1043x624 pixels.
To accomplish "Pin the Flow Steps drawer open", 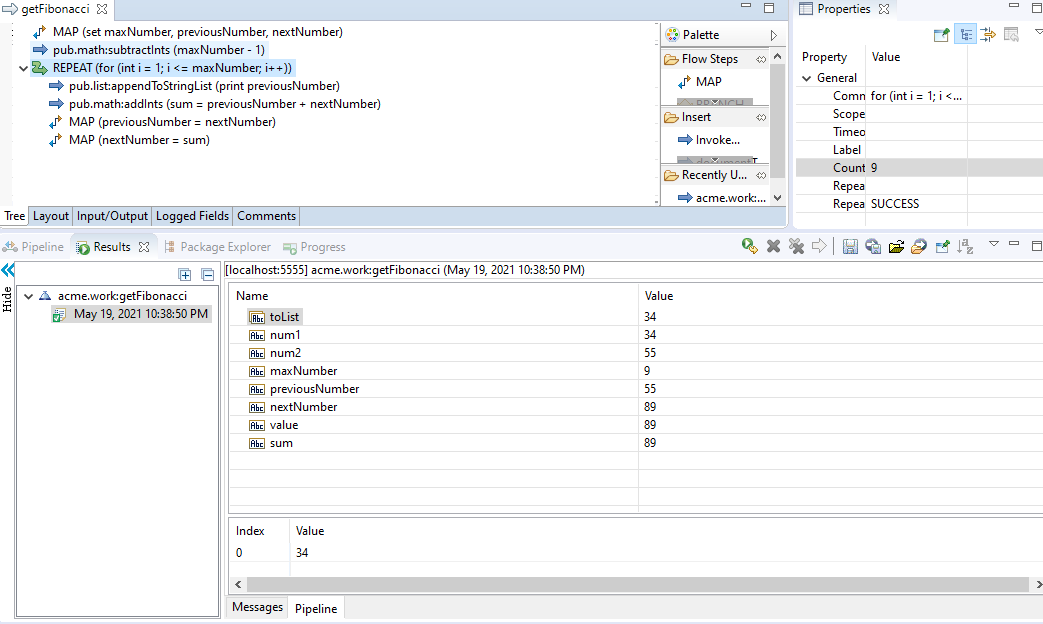I will click(x=761, y=59).
